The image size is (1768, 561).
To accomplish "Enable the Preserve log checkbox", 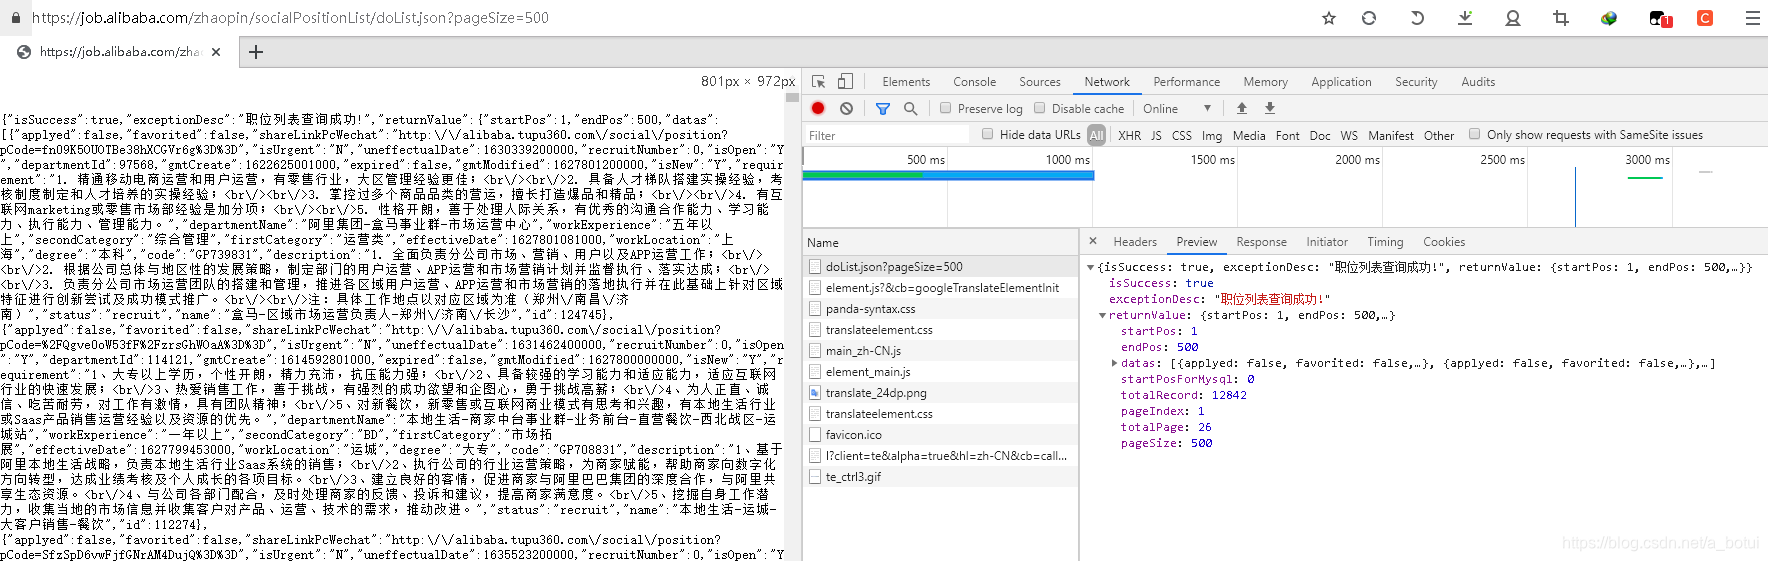I will tap(946, 108).
